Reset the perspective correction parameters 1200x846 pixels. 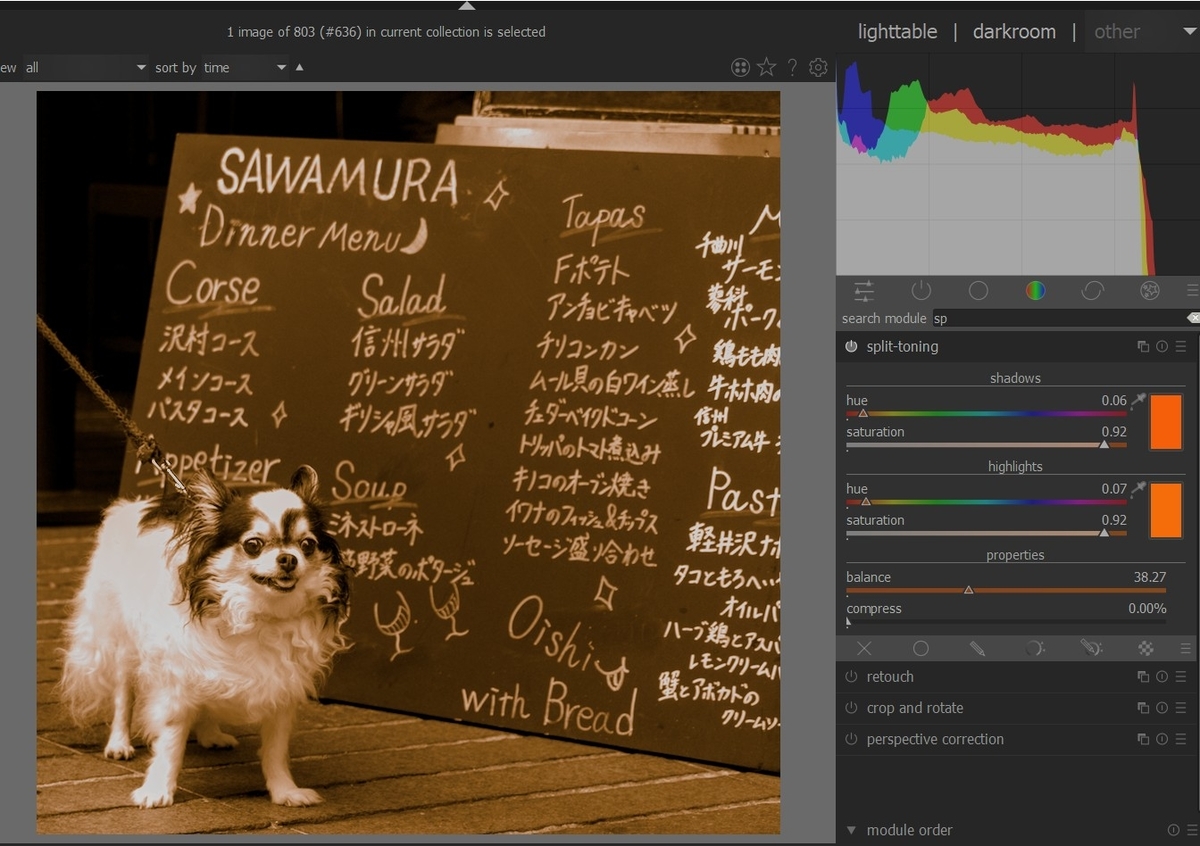point(1162,739)
